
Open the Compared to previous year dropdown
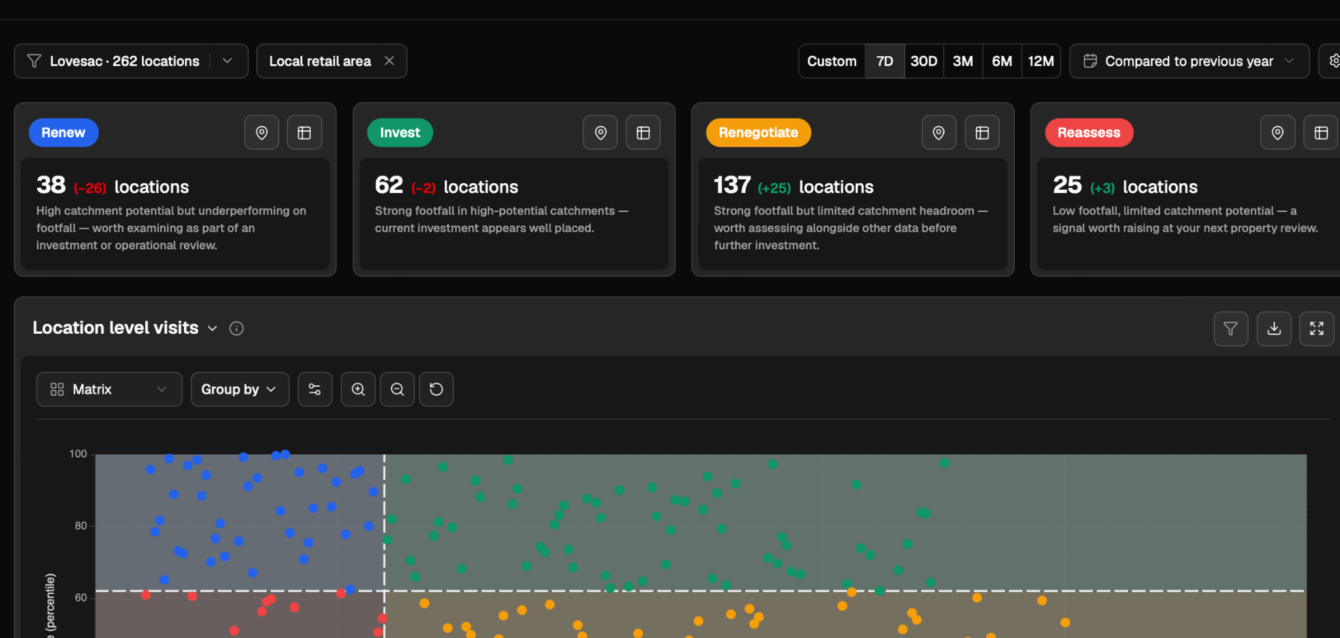(1189, 61)
